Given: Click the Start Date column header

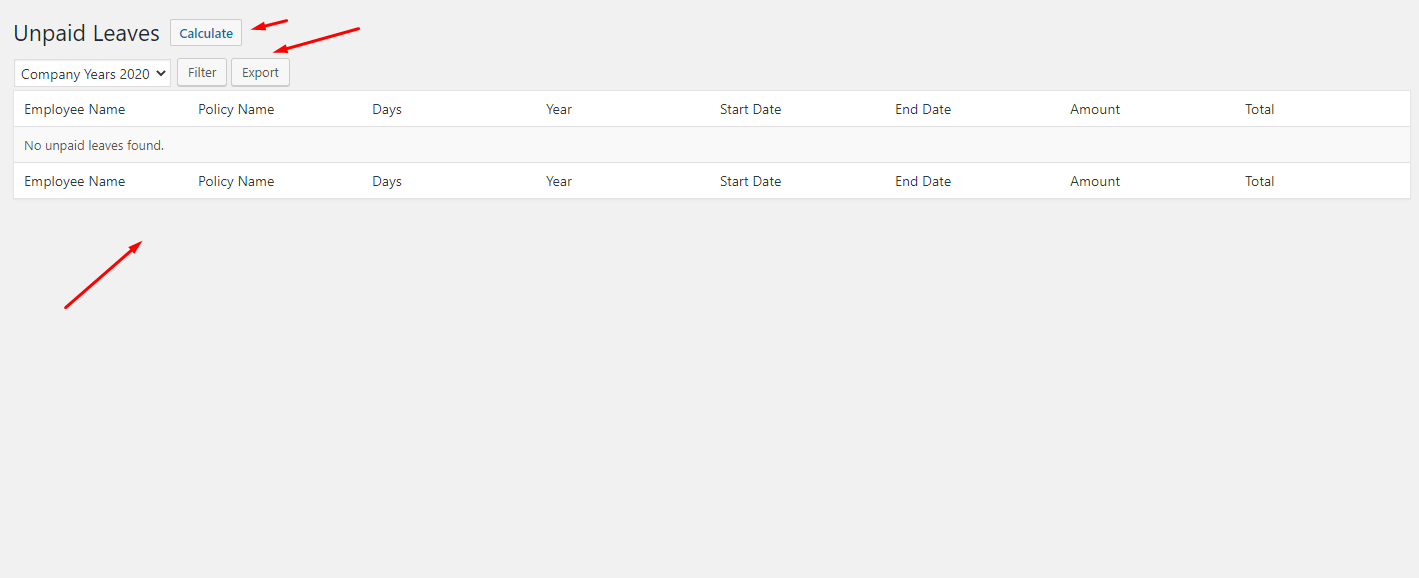Looking at the screenshot, I should tap(750, 109).
